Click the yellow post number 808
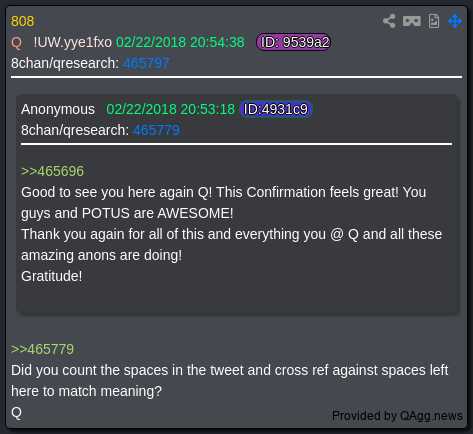This screenshot has width=473, height=434. 23,21
